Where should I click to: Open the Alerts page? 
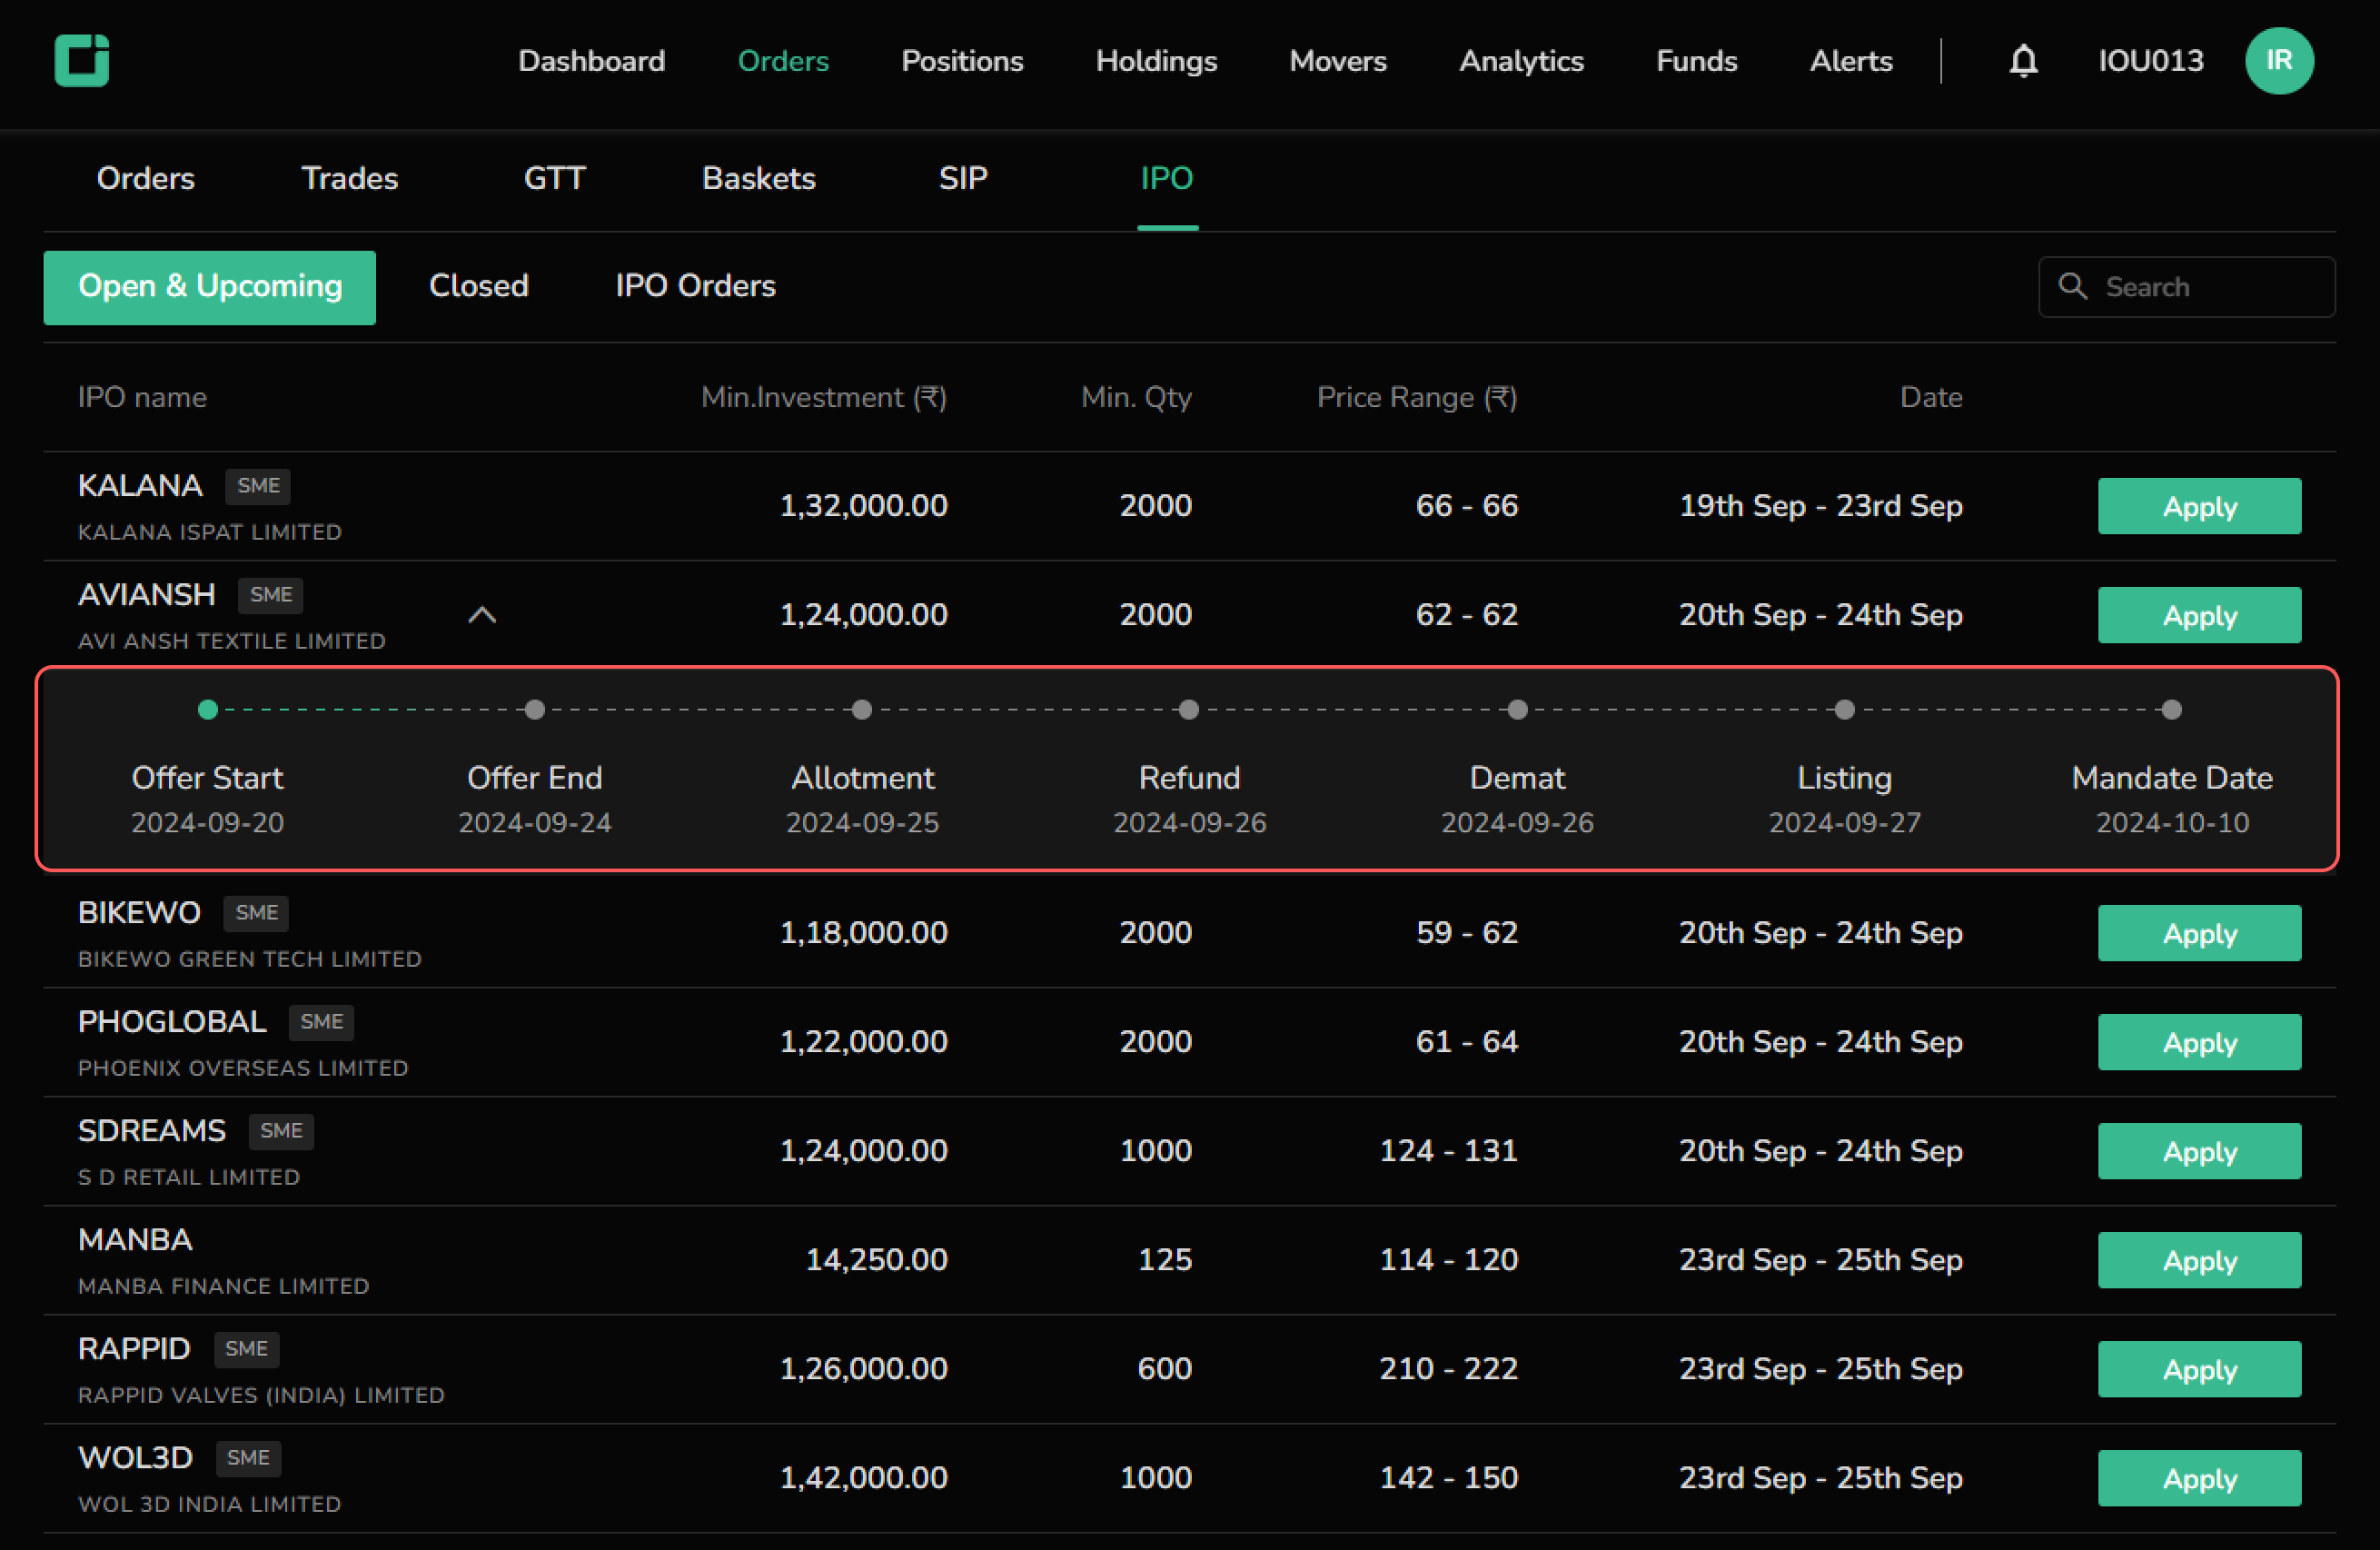pos(1851,61)
